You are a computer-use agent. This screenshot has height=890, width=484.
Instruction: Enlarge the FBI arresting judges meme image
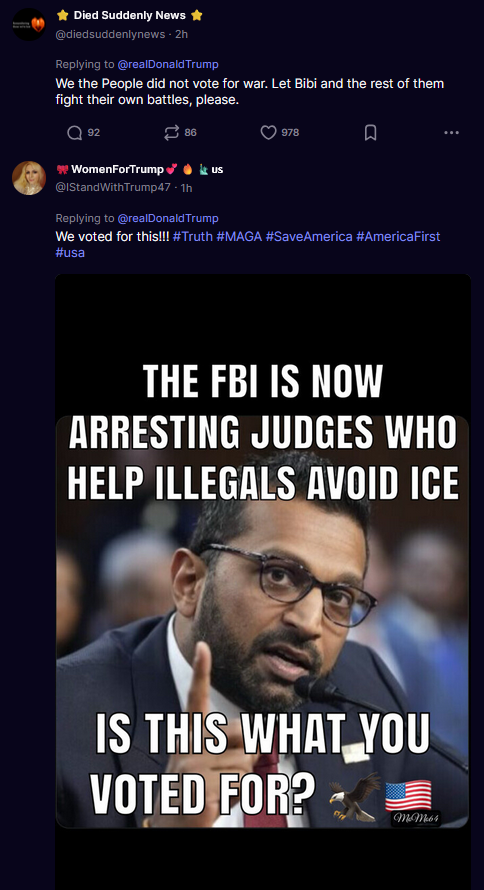(263, 582)
